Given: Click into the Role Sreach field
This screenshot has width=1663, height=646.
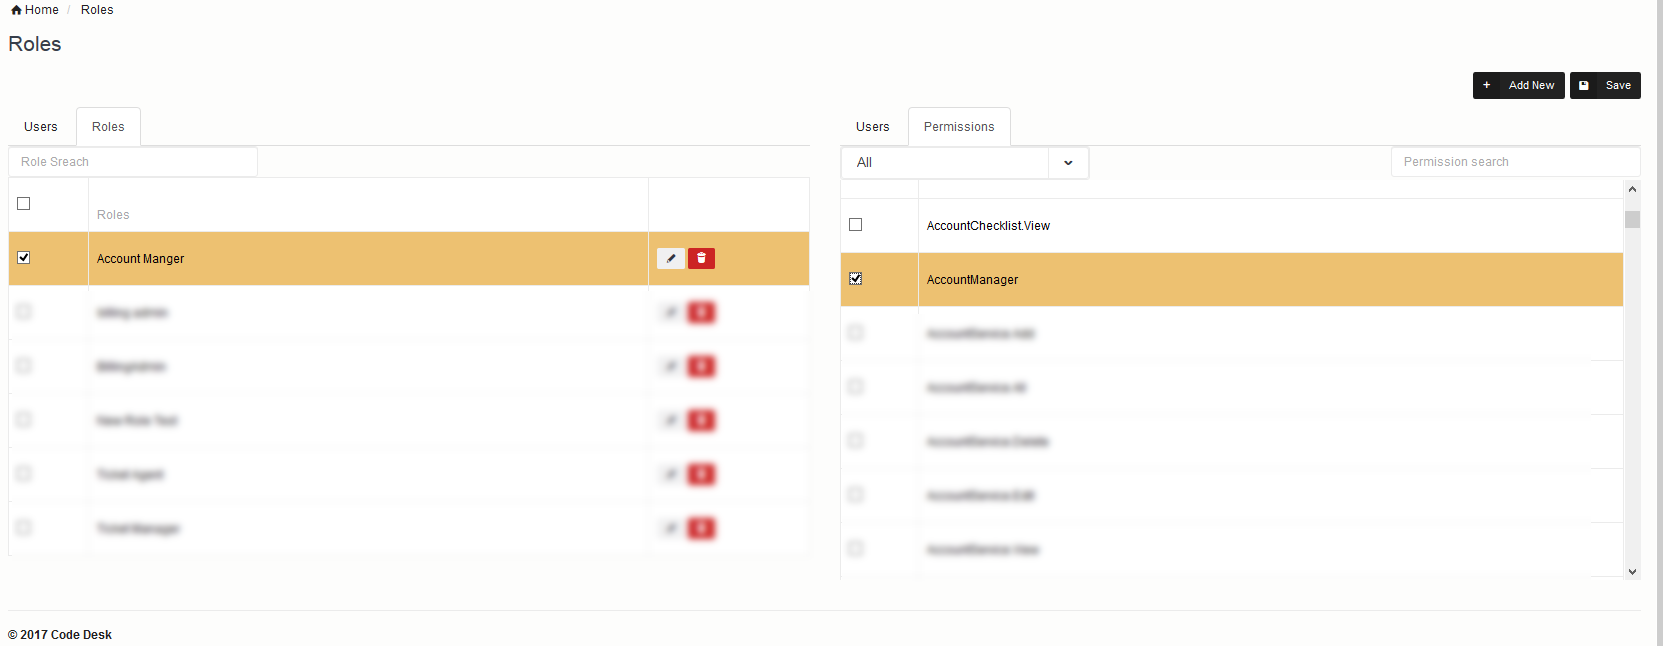Looking at the screenshot, I should pos(133,162).
